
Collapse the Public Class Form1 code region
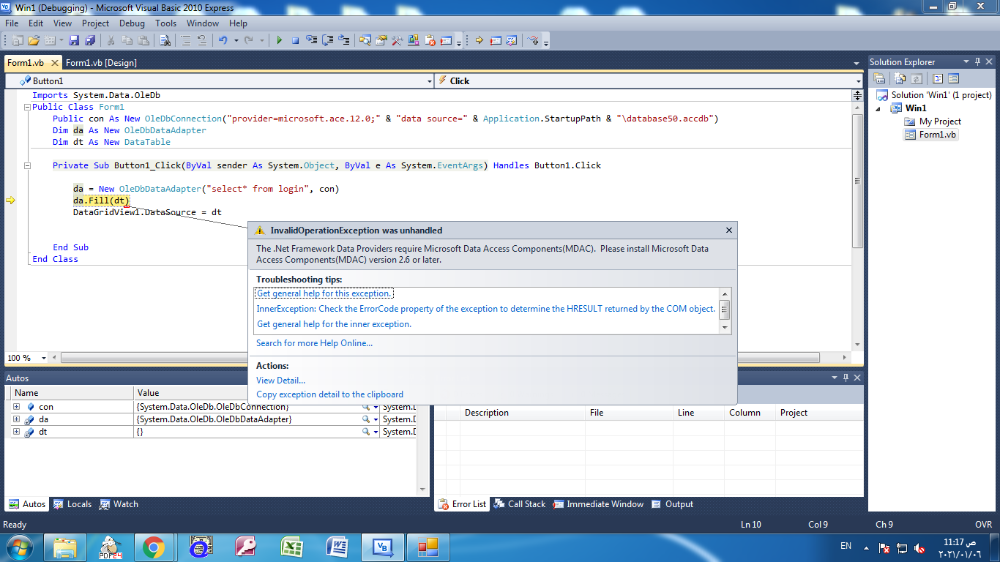pos(27,107)
